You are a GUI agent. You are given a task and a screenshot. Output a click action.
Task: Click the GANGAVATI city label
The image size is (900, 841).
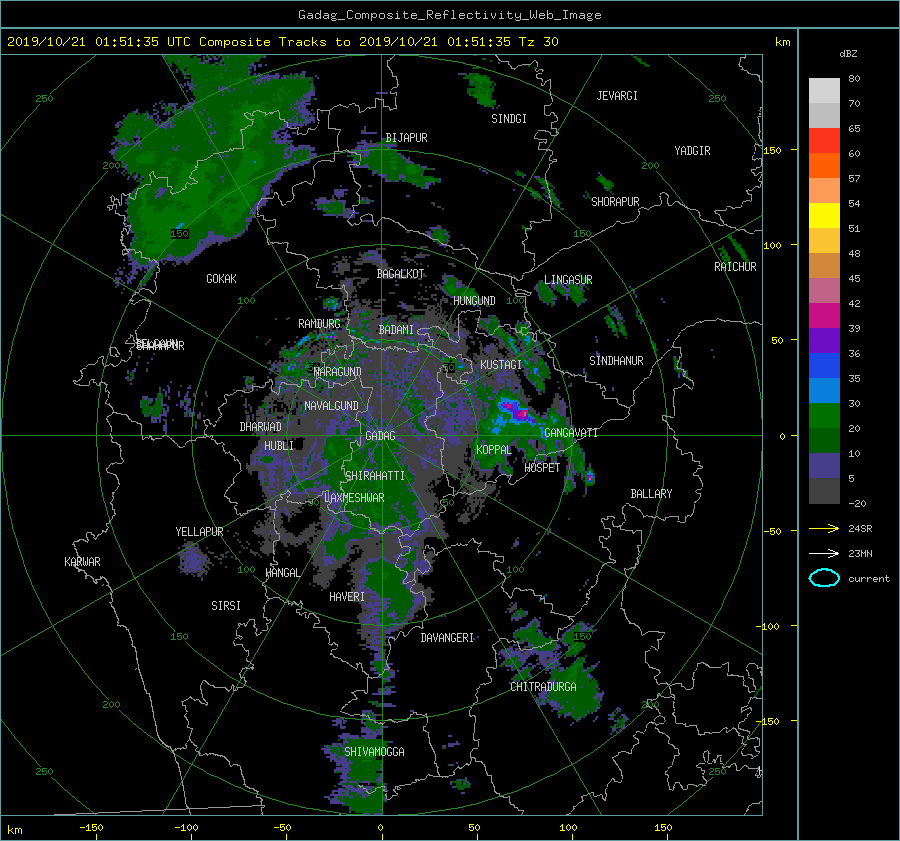(x=571, y=433)
